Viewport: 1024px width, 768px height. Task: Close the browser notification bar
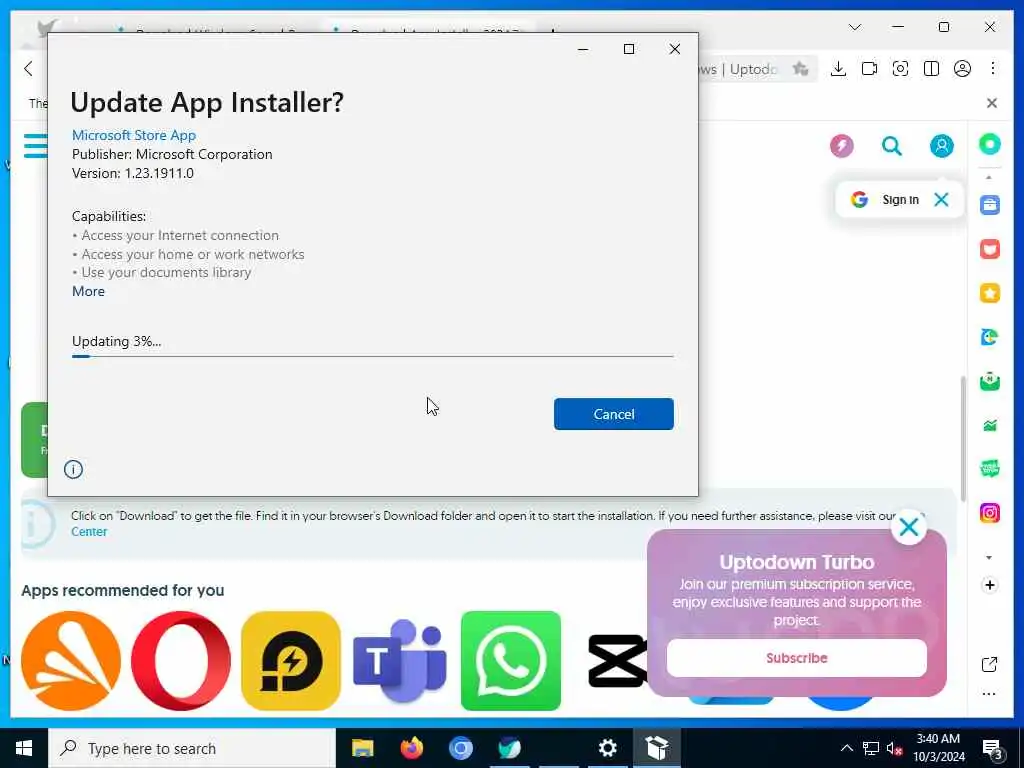tap(991, 103)
